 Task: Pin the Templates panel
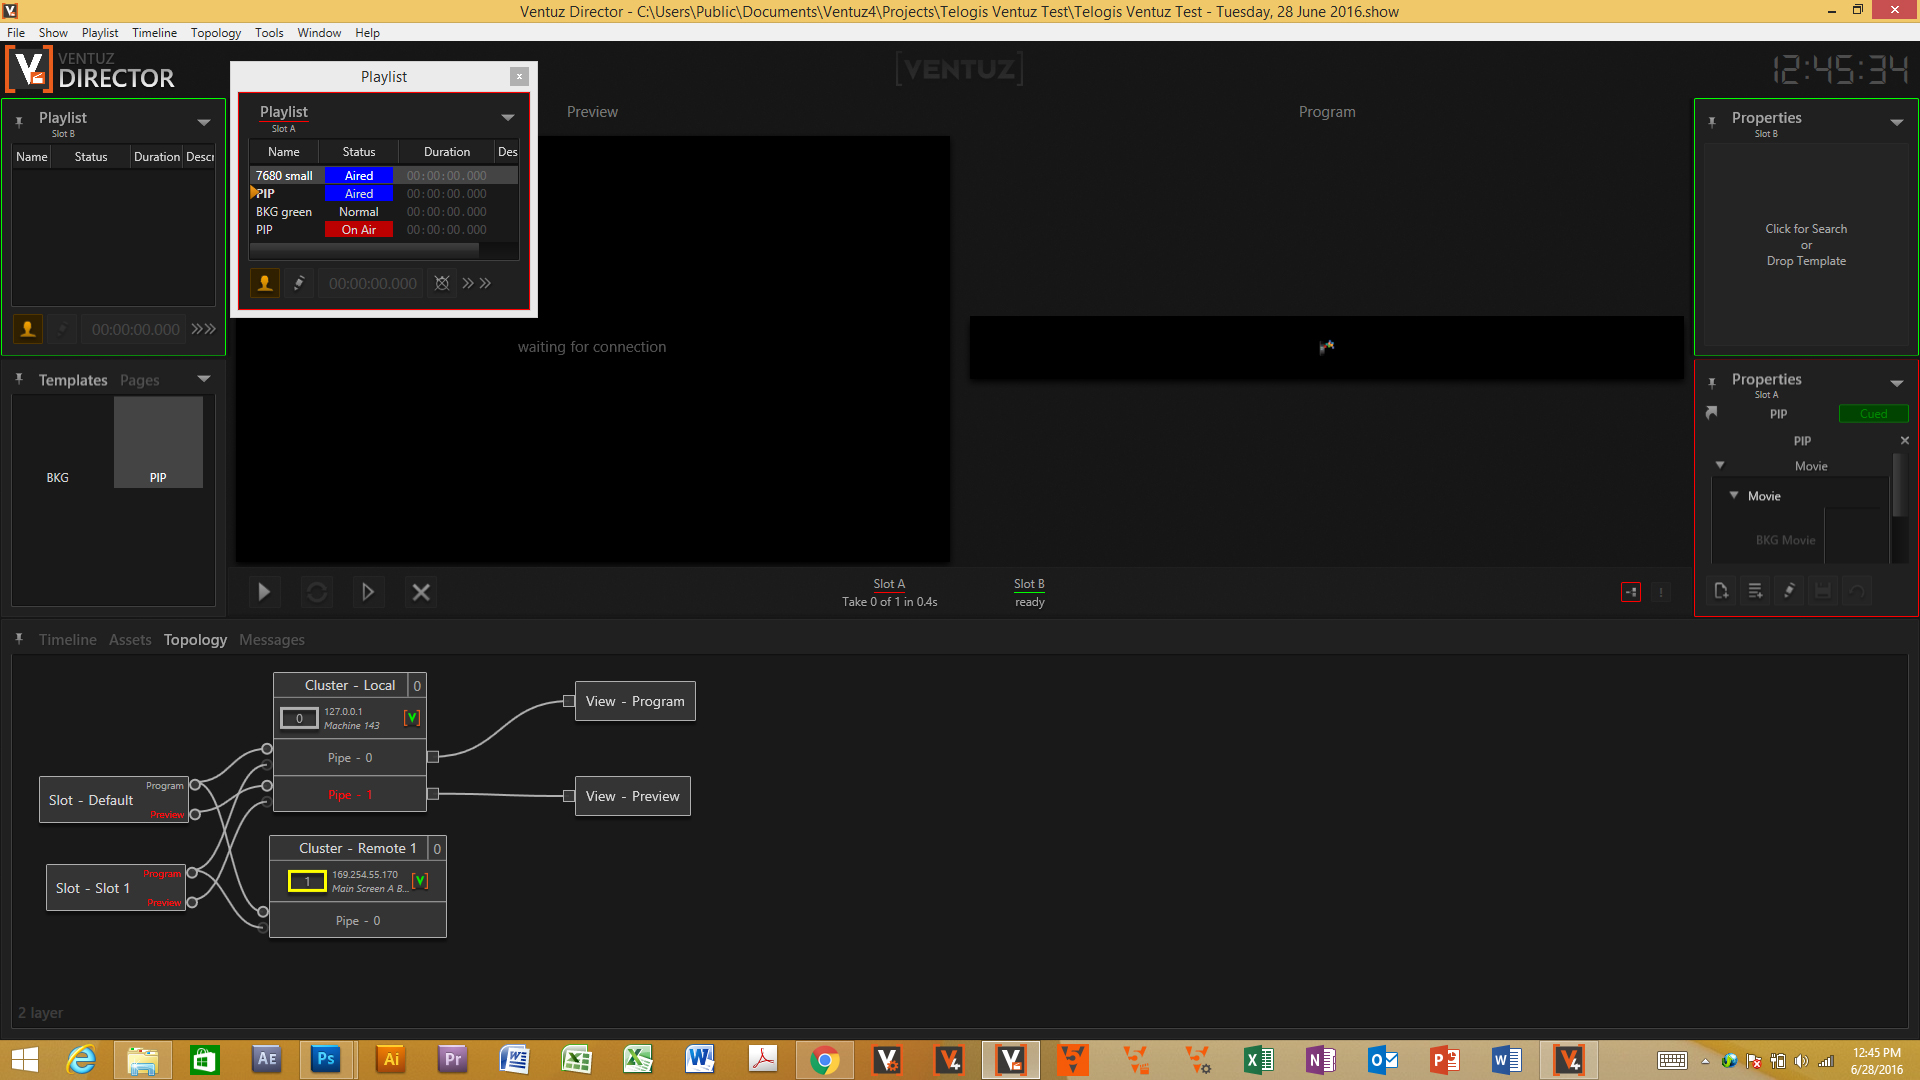click(19, 380)
